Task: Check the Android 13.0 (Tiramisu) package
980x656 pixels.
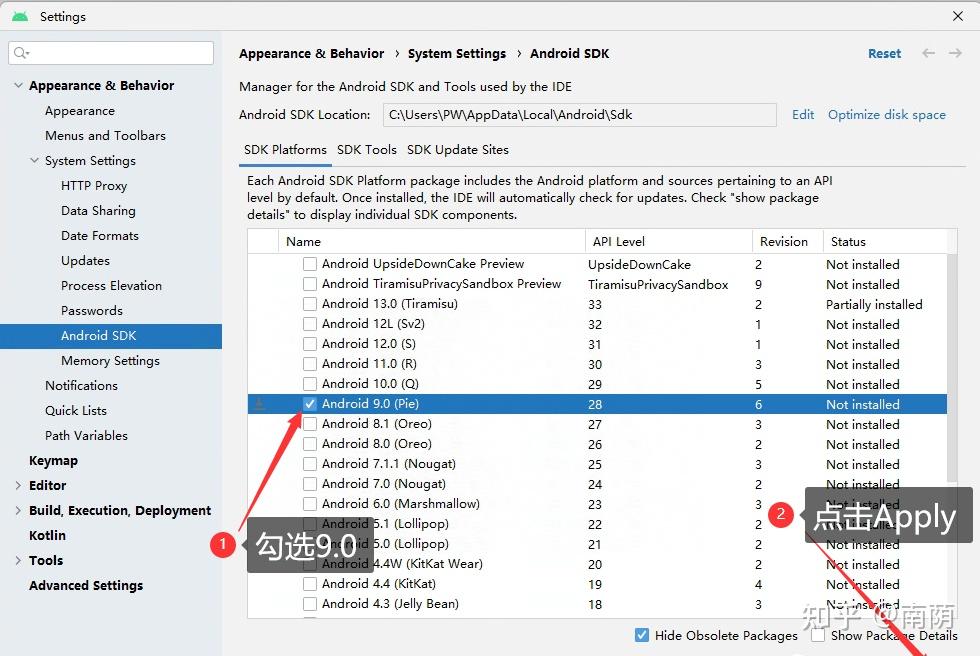Action: pyautogui.click(x=310, y=304)
